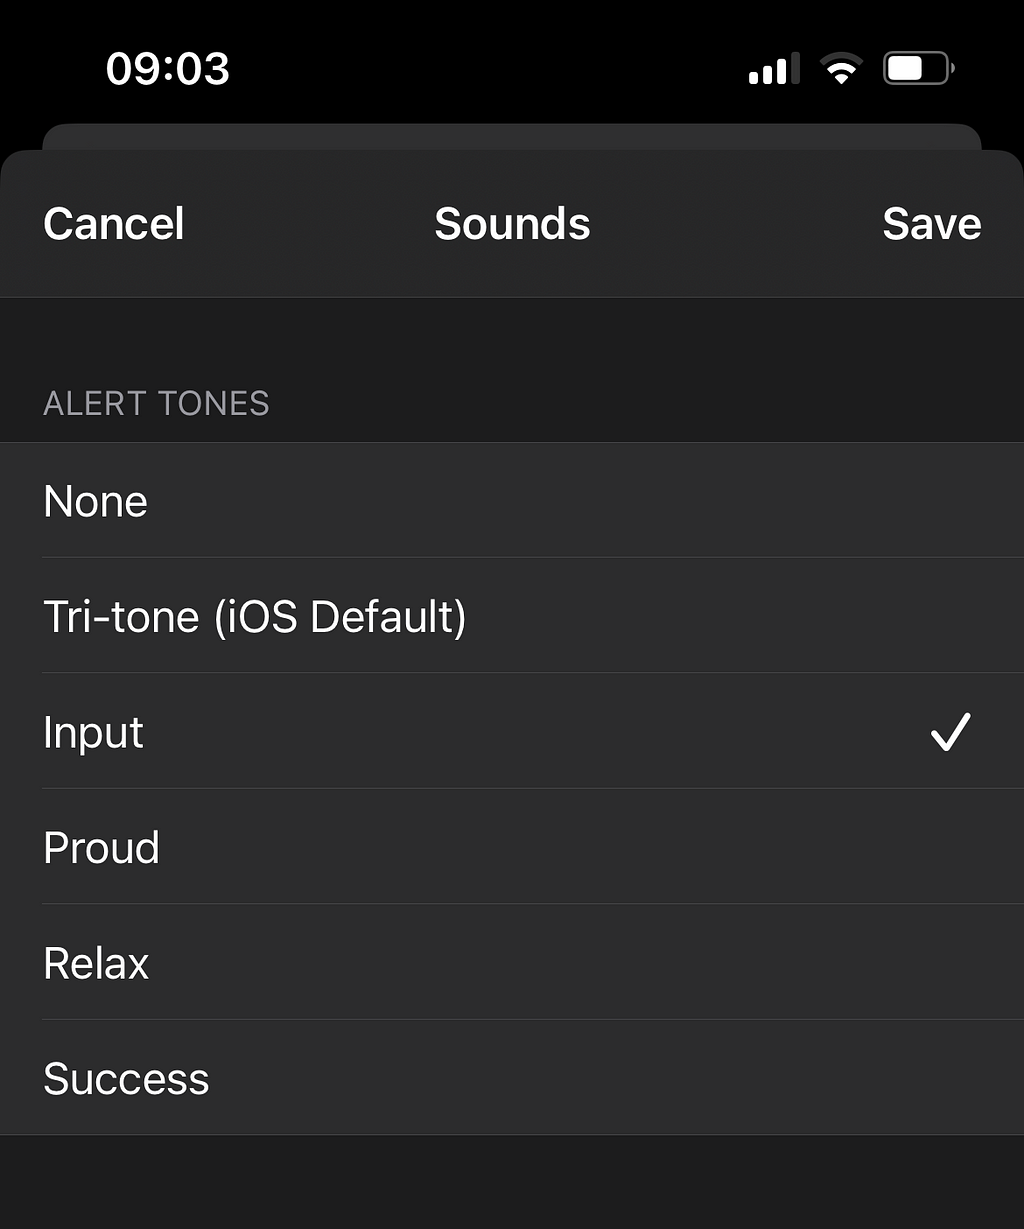Tap the background card peeking behind sheet
Viewport: 1024px width, 1229px height.
(512, 137)
